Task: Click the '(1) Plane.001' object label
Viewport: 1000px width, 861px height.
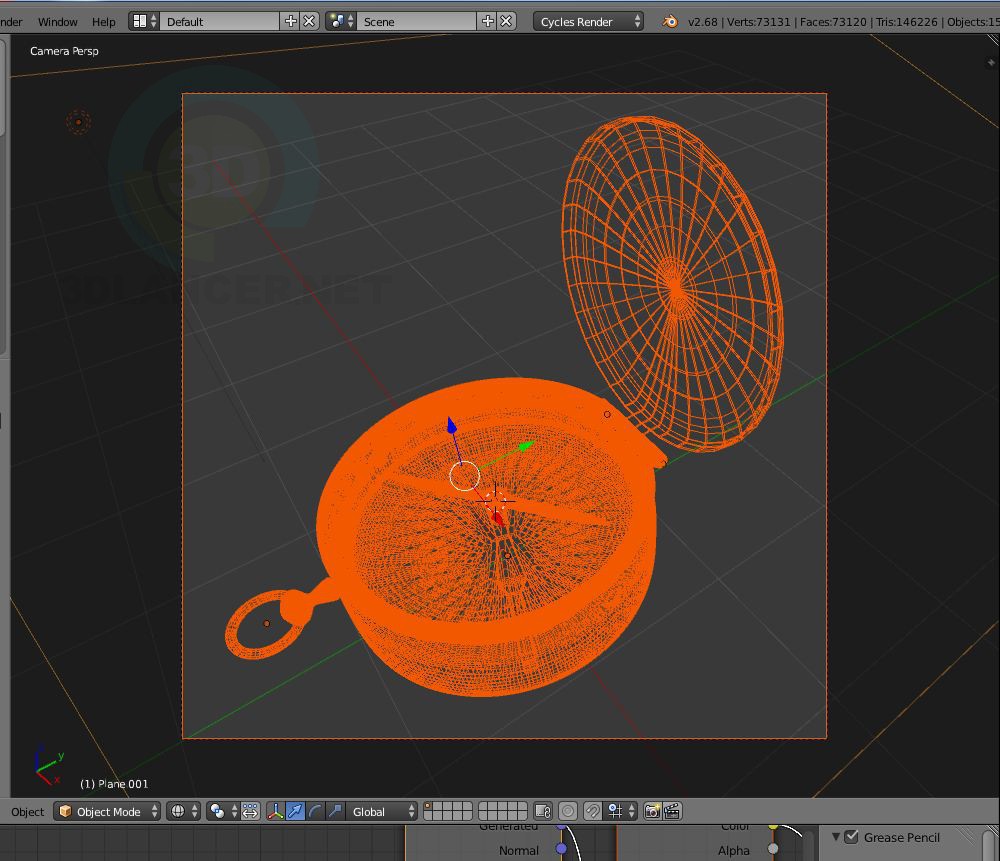Action: point(114,784)
